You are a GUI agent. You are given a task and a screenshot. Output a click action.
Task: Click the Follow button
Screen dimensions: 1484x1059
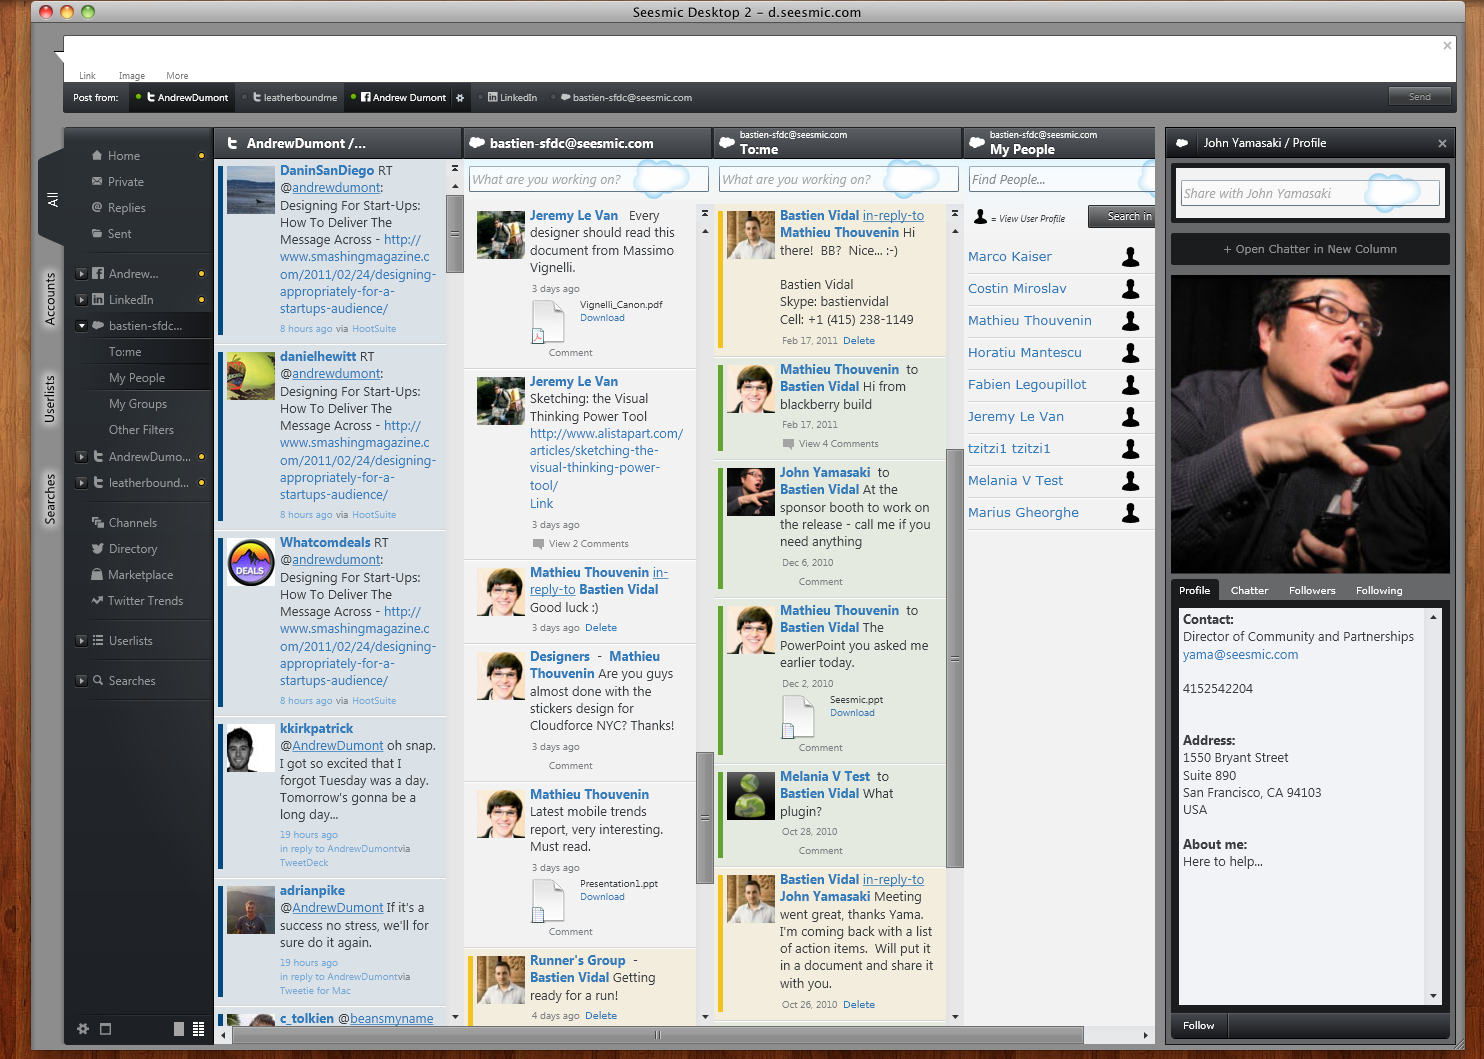pos(1198,1025)
